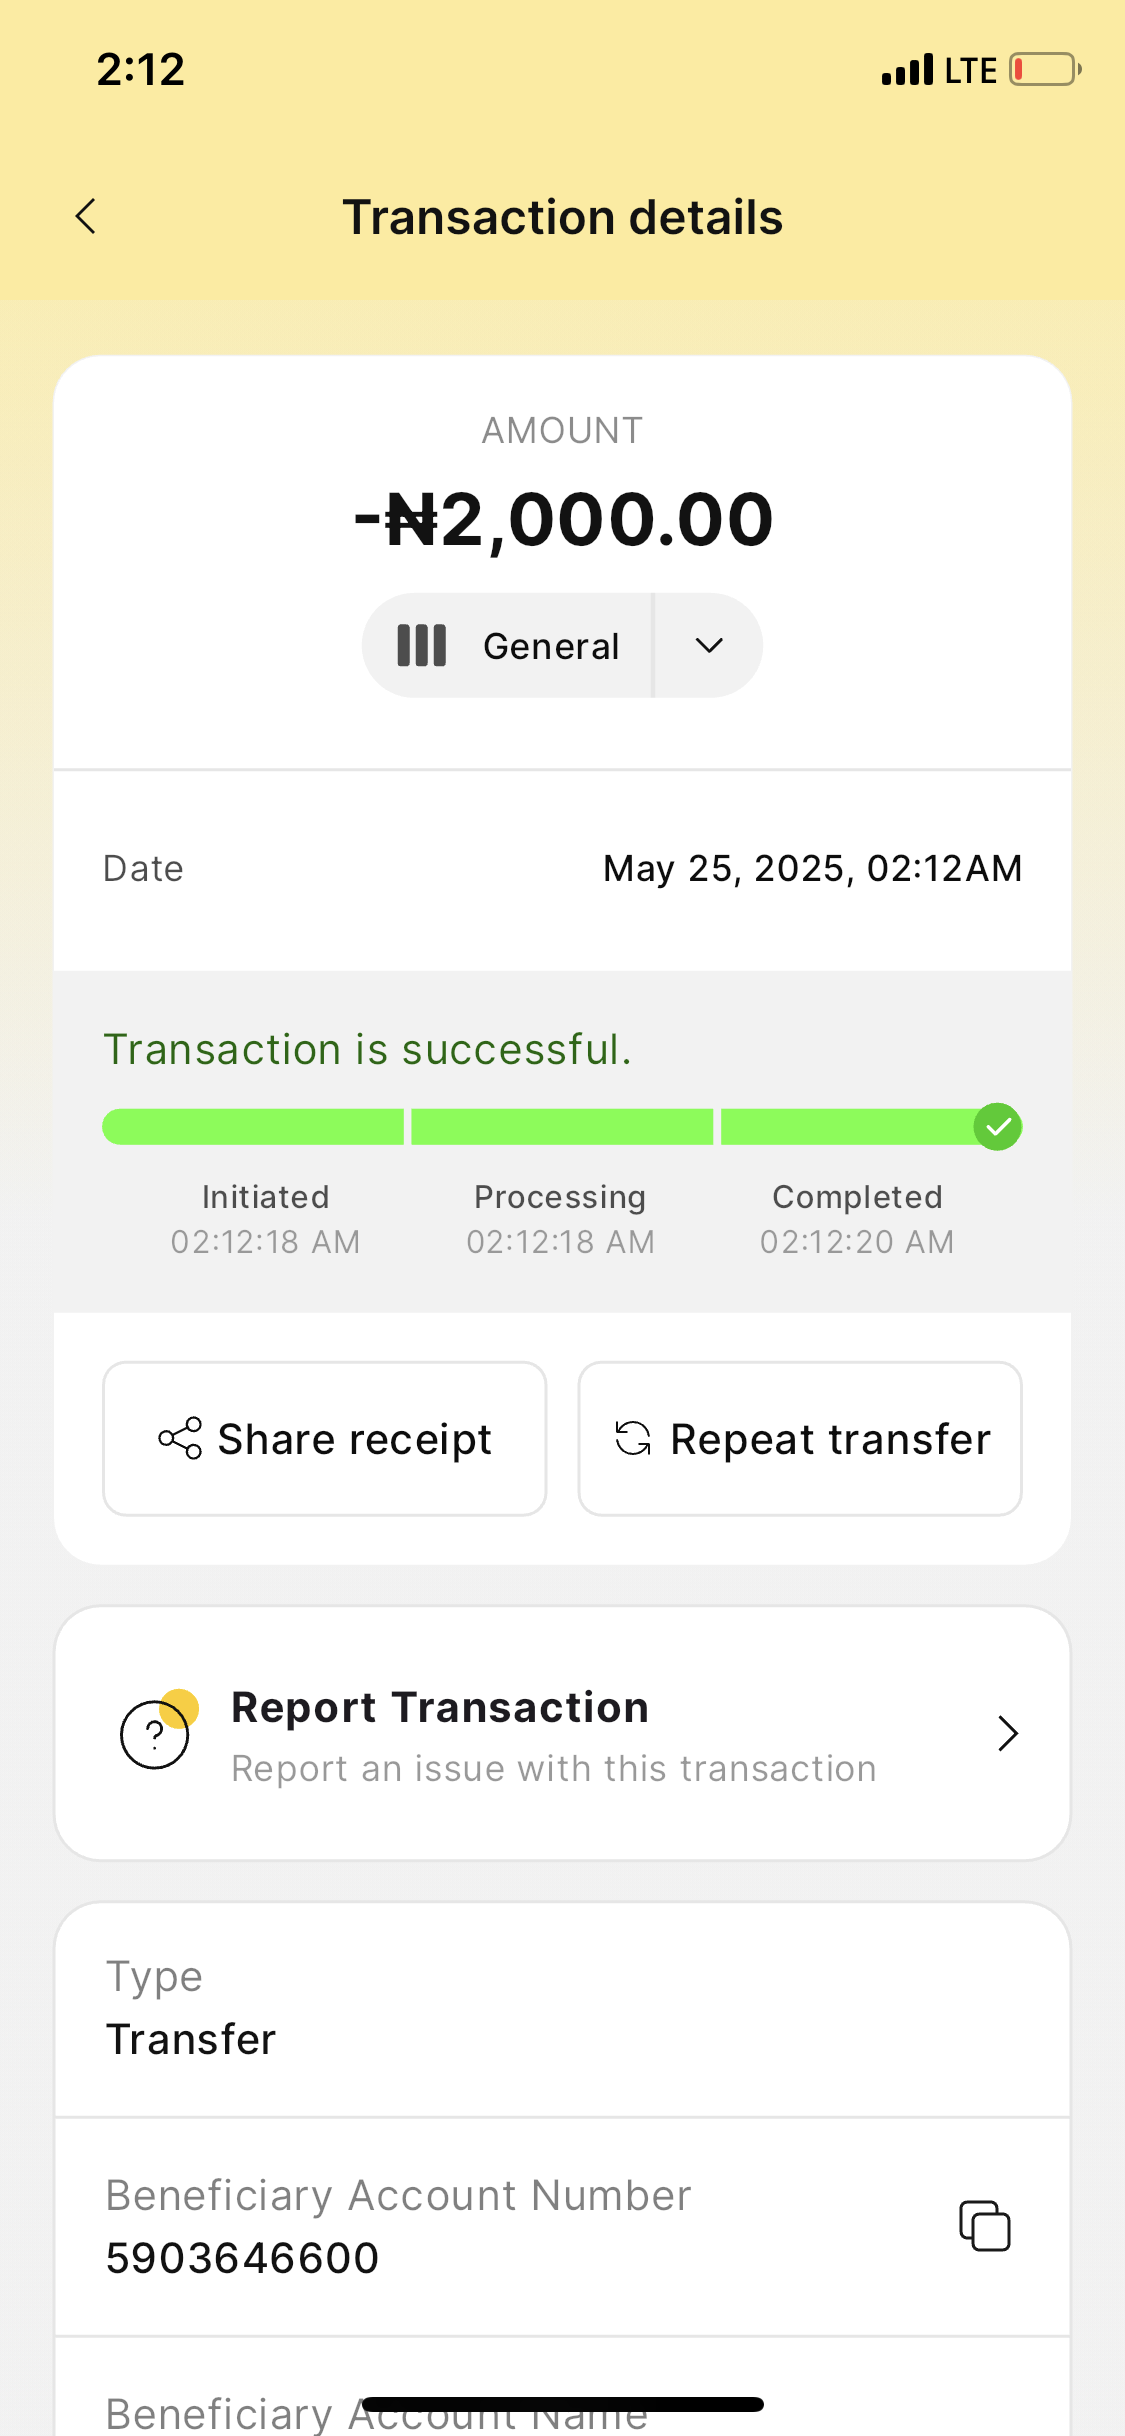Screen dimensions: 1125x2436
Task: Copy the beneficiary account number
Action: click(x=985, y=2226)
